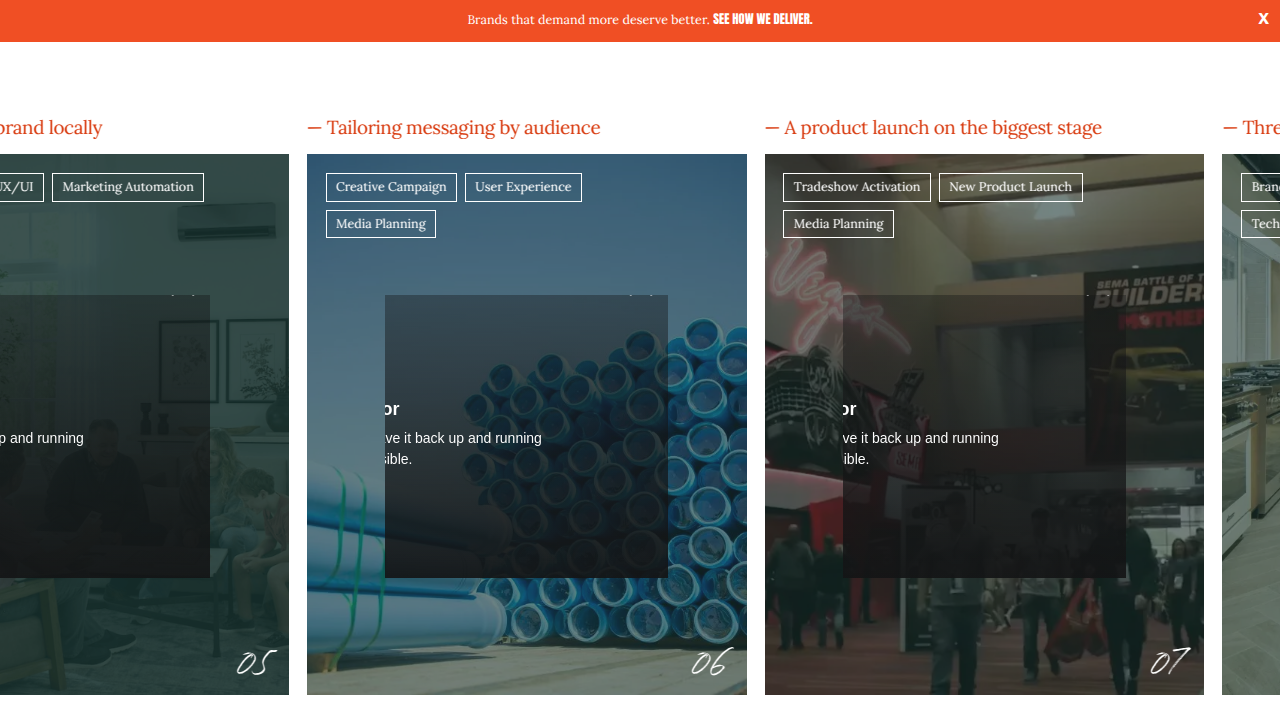The height and width of the screenshot is (720, 1280).
Task: Select the Media Planning tag on card 06
Action: 381,224
